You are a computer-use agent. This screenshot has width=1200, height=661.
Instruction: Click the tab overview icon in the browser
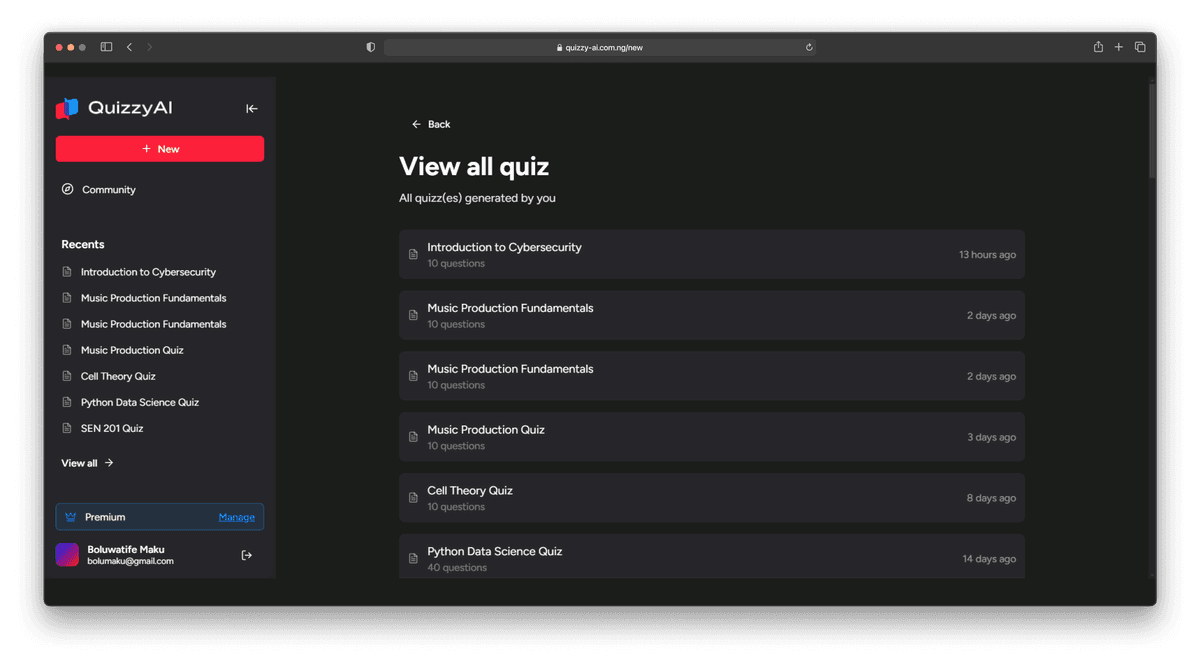1140,46
